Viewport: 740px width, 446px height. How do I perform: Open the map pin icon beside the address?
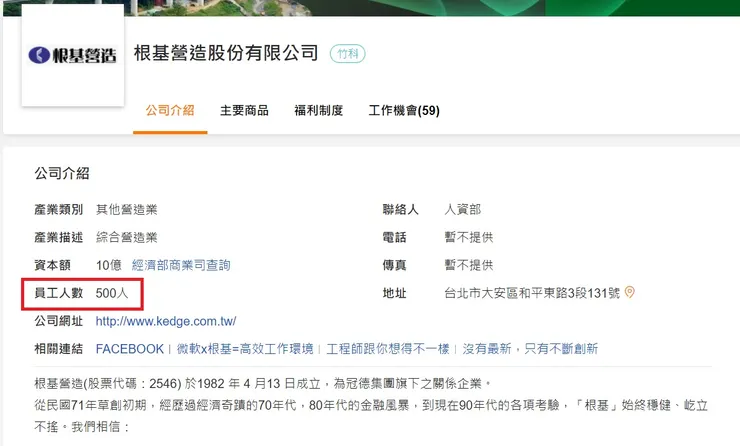[629, 293]
